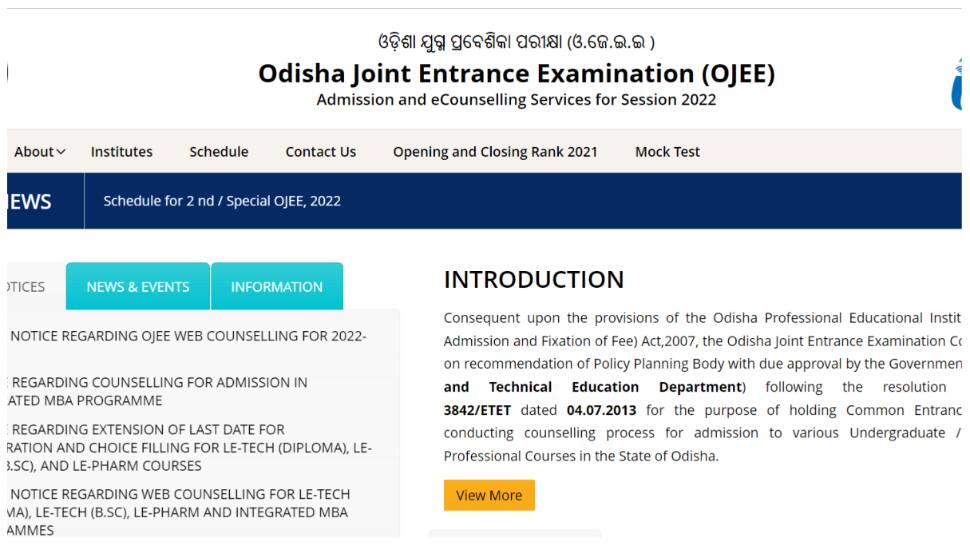This screenshot has width=970, height=546.
Task: Open the integrated MBA counselling admission notice
Action: 158,391
